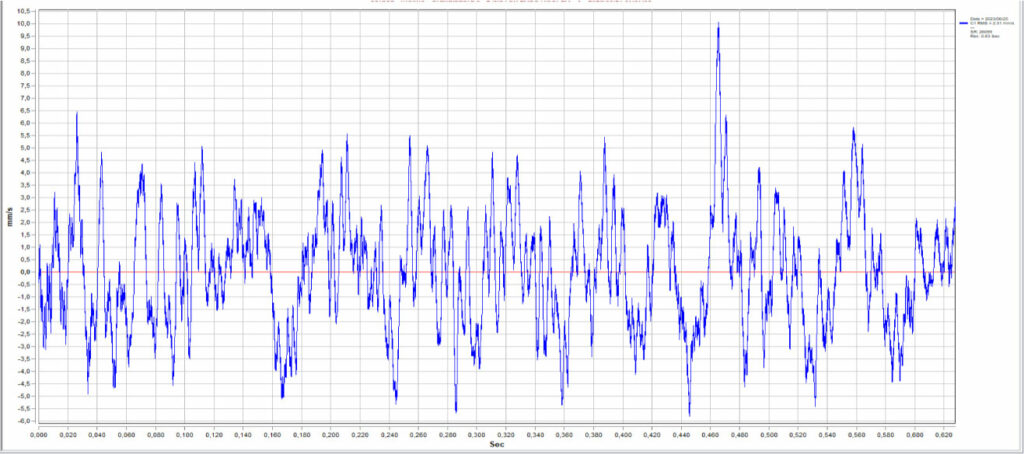Select the legend Date entry text

coord(987,19)
